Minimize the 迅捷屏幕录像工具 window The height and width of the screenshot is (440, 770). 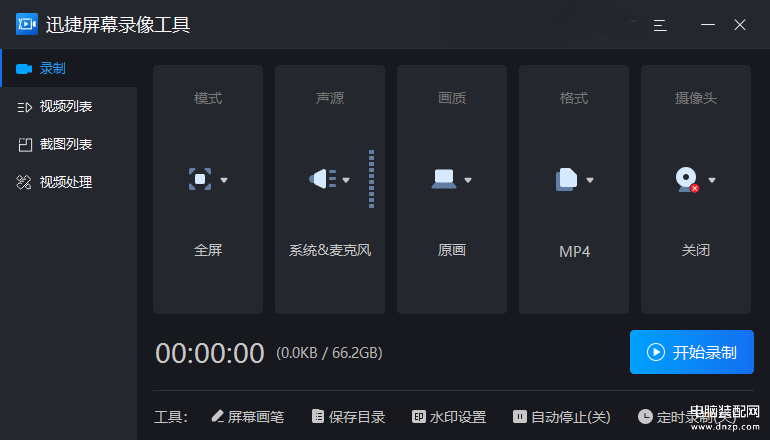click(708, 25)
